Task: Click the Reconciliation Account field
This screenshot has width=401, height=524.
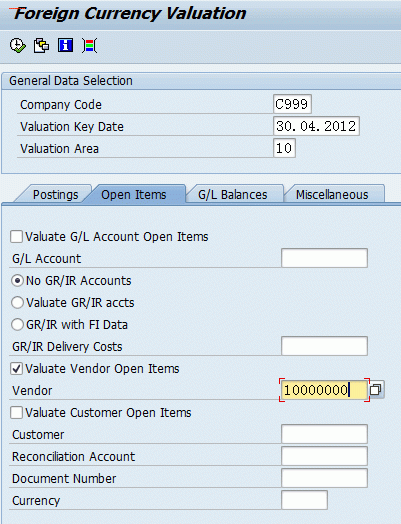Action: click(324, 456)
